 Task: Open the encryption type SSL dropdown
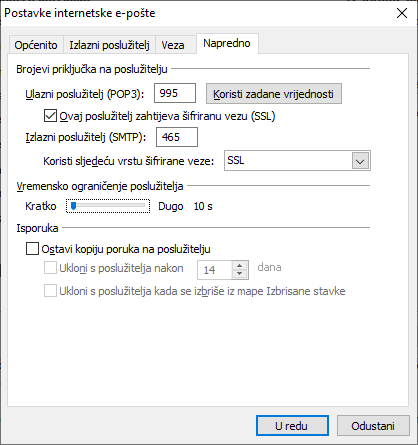(x=297, y=161)
